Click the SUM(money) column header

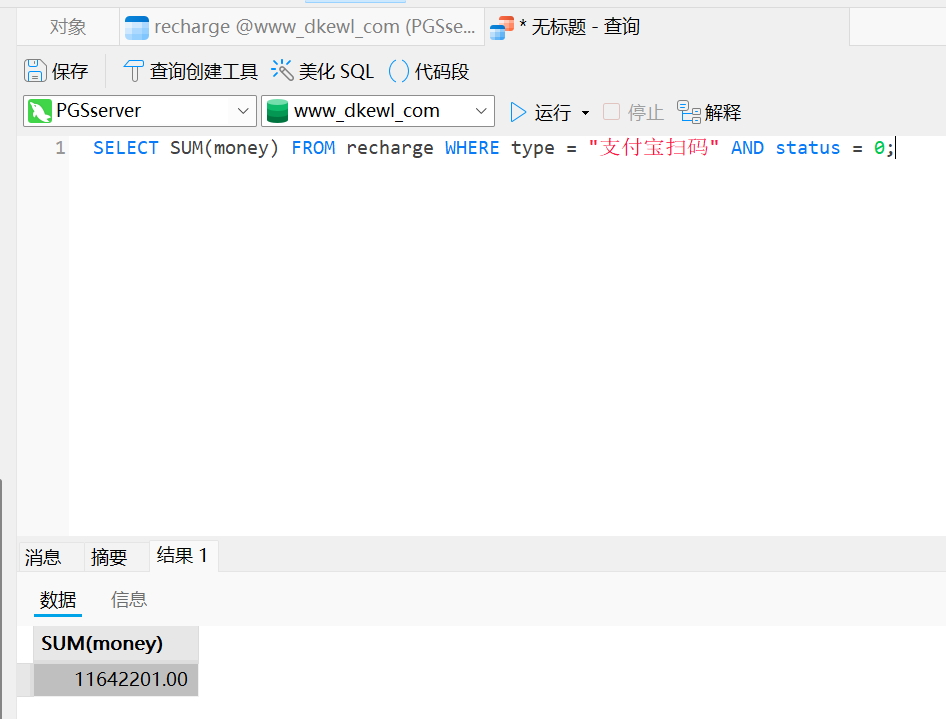pyautogui.click(x=116, y=644)
